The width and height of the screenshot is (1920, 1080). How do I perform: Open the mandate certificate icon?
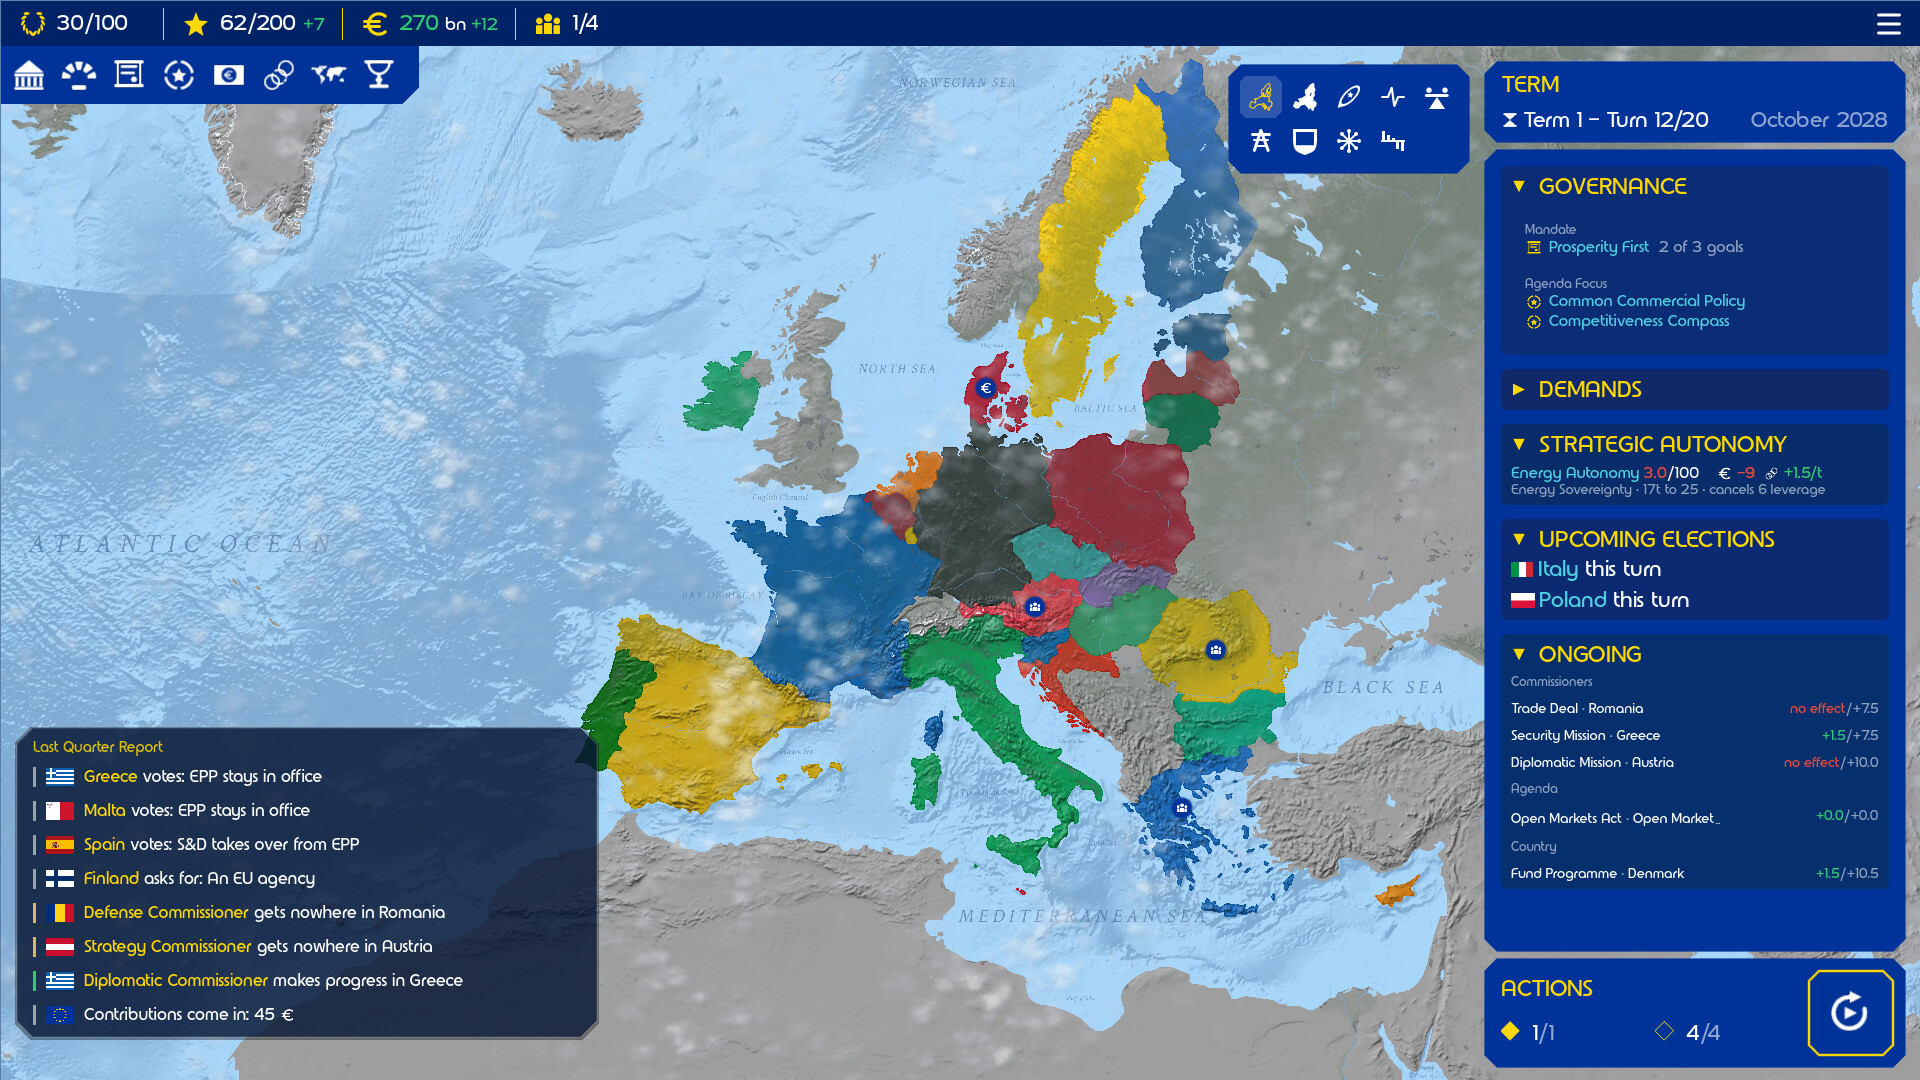coord(129,75)
